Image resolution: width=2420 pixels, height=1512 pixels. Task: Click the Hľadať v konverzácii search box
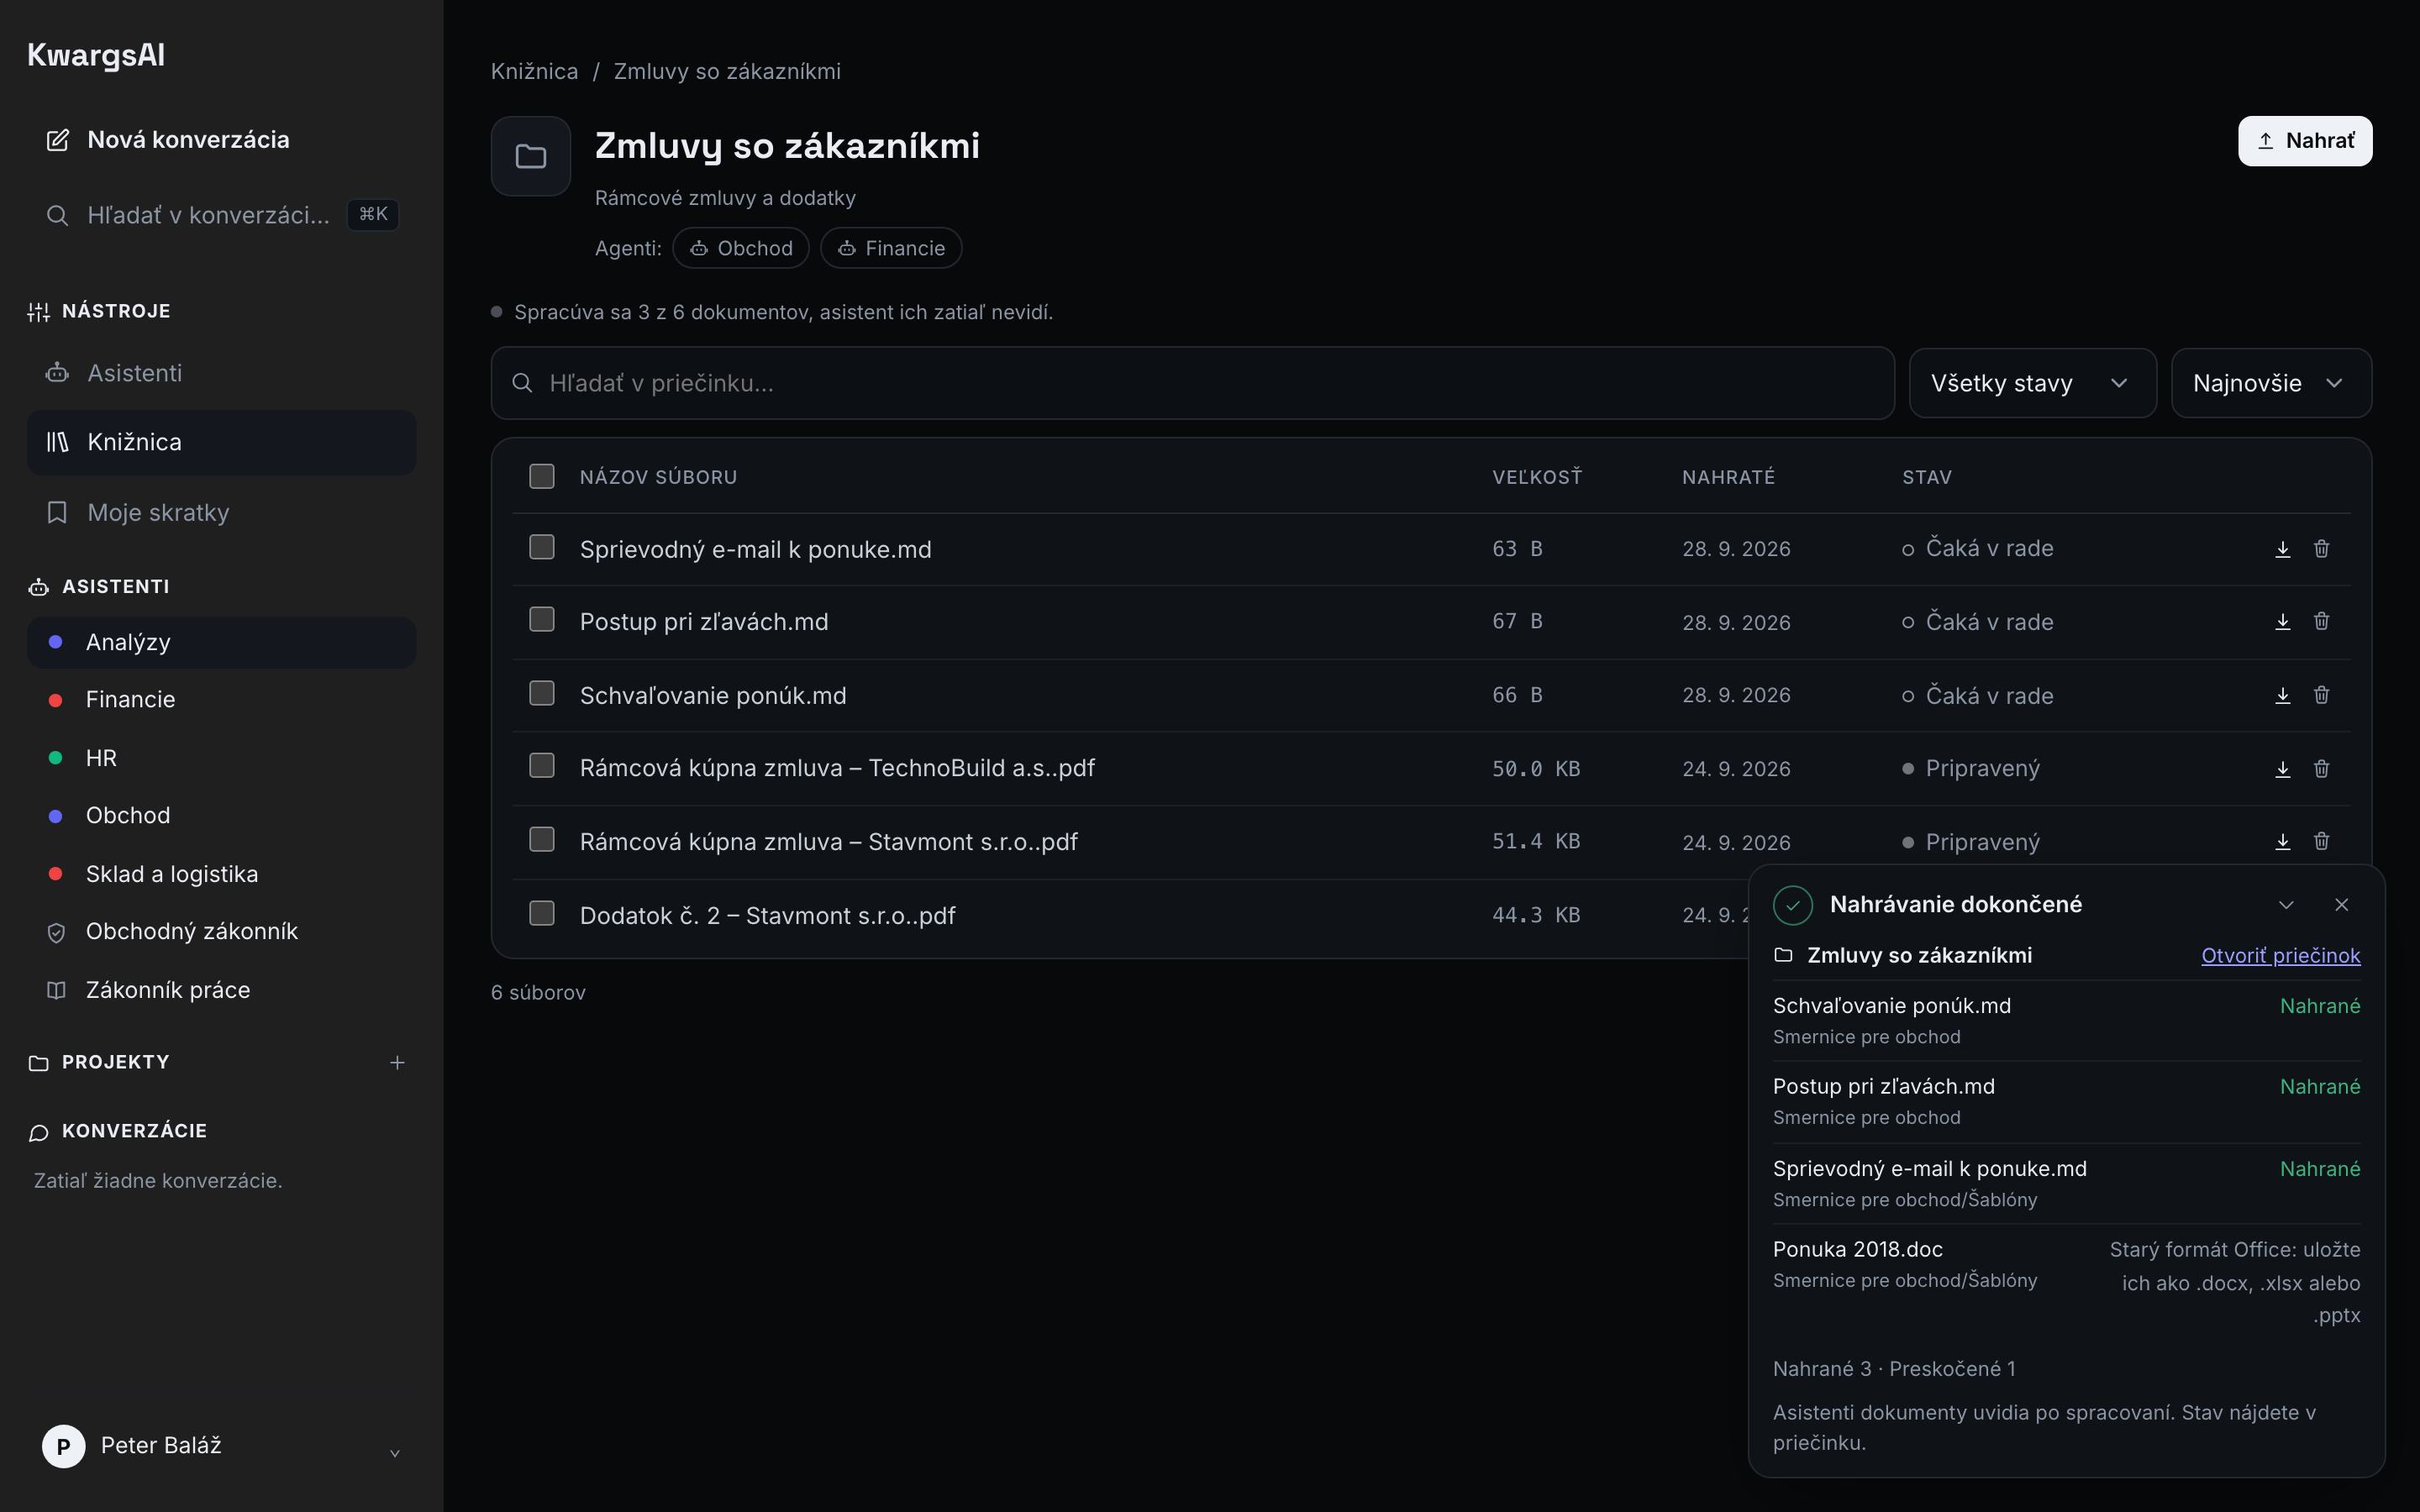pos(221,215)
